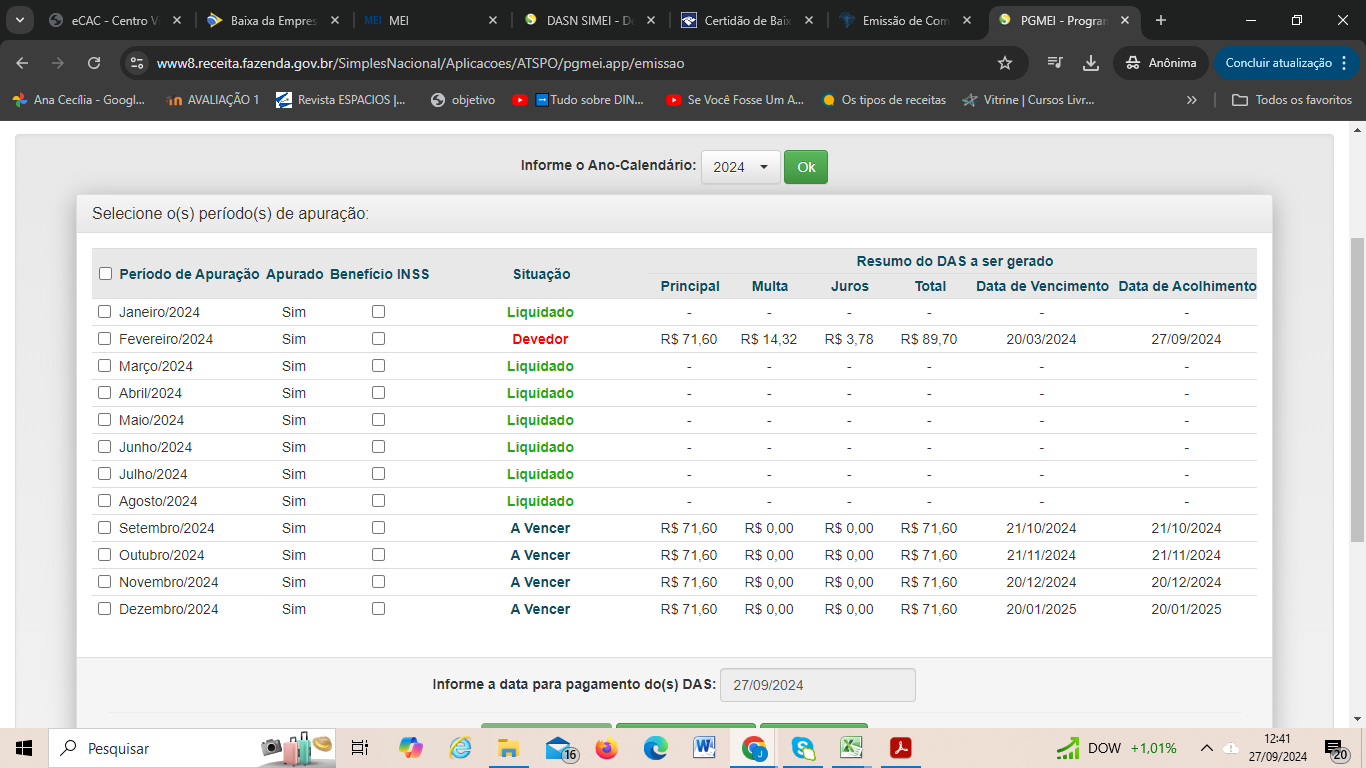Open Skype from the taskbar
This screenshot has width=1366, height=768.
803,748
